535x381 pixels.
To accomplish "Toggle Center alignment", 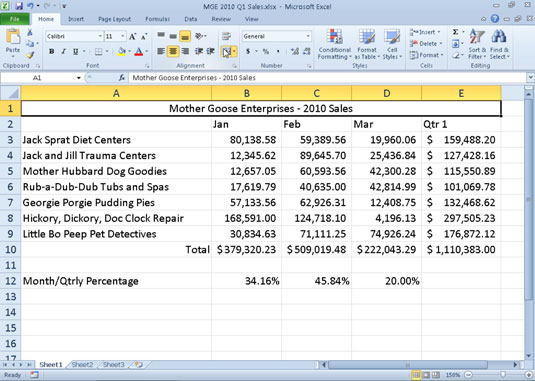I will pos(173,52).
